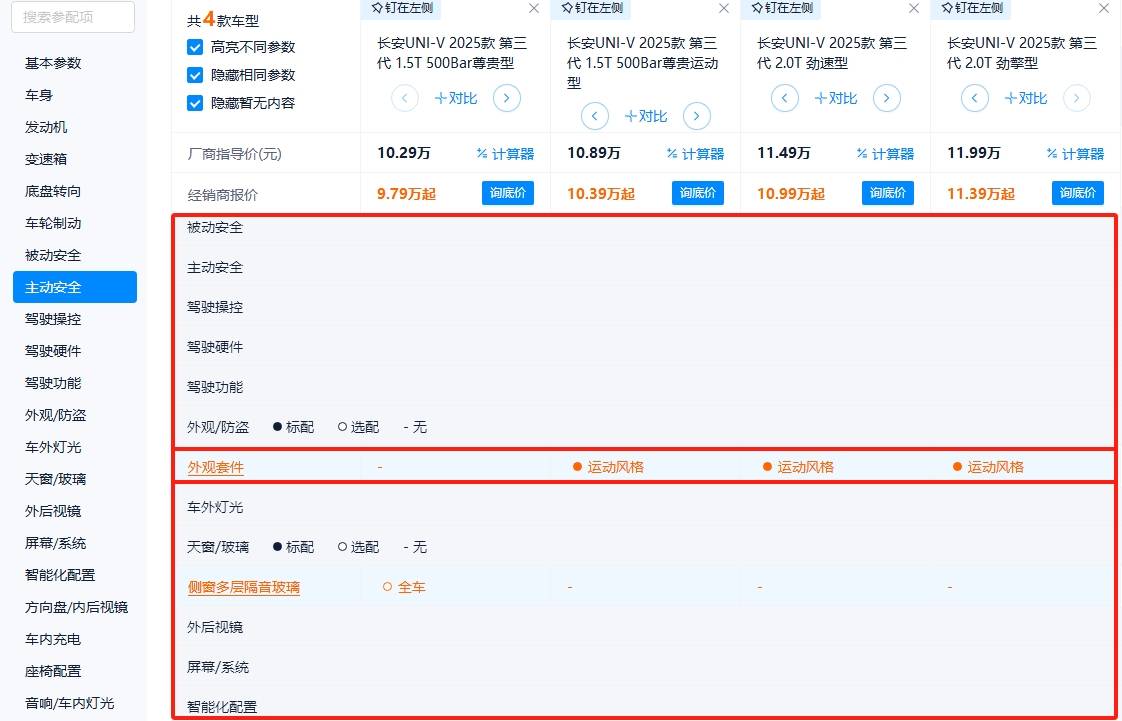1122x721 pixels.
Task: Toggle 隐藏暂无内容 checkbox
Action: click(x=195, y=103)
